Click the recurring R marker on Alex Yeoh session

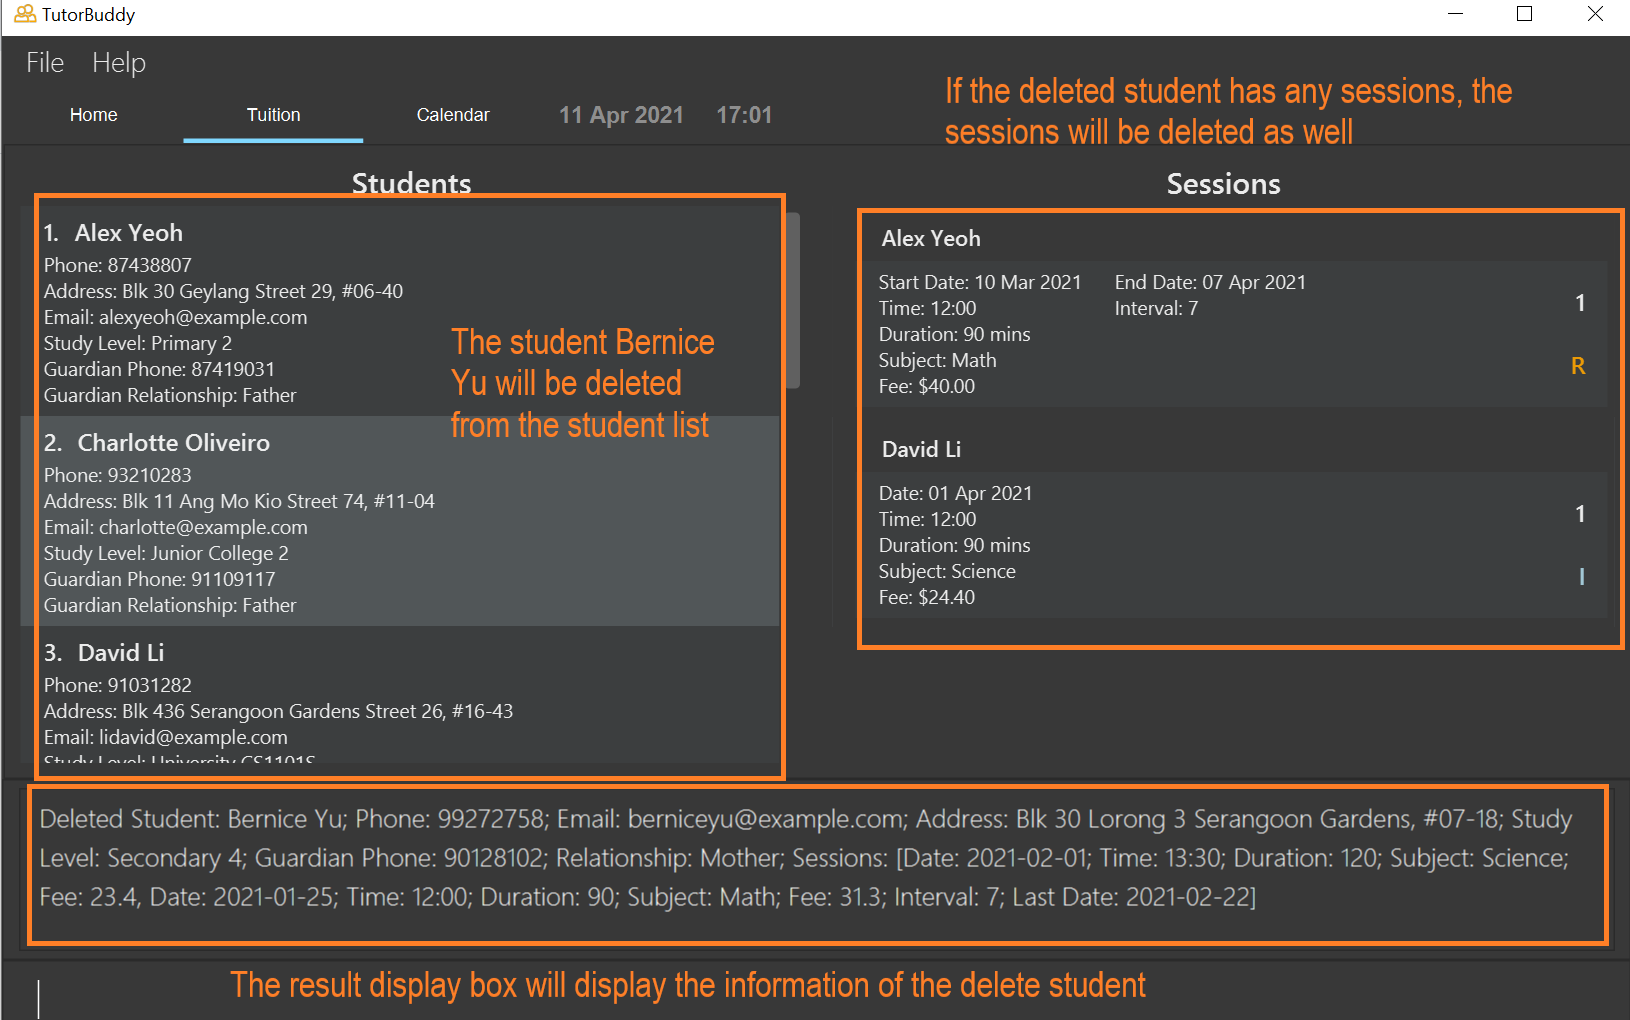1578,366
